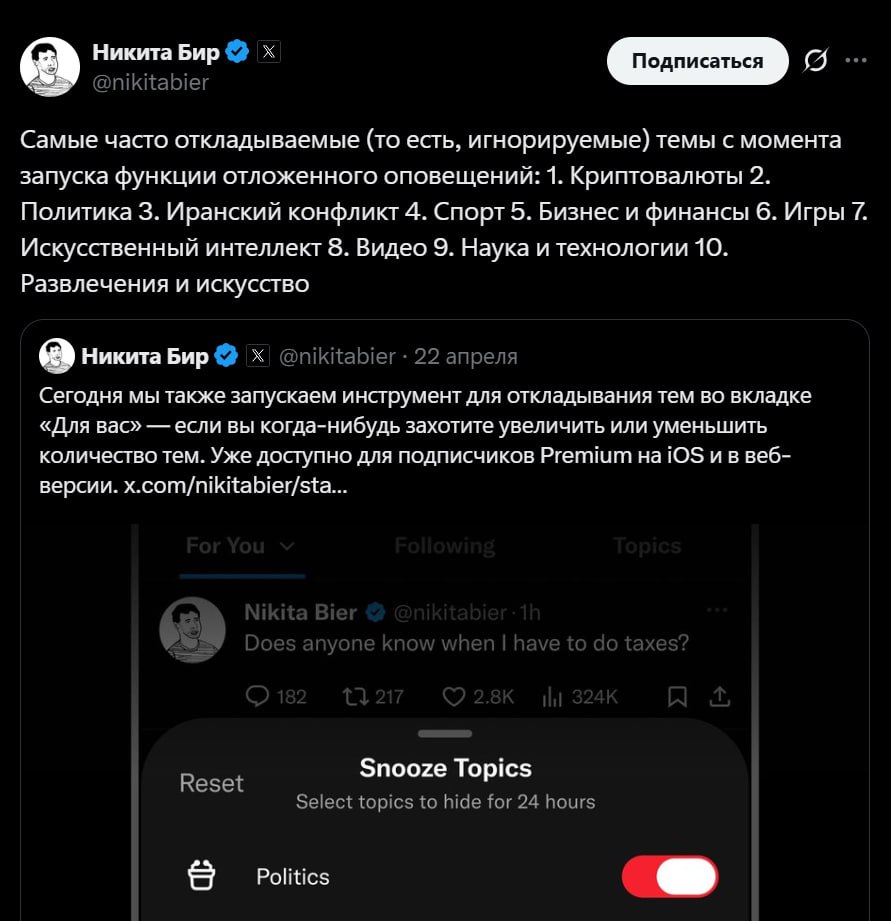Viewport: 891px width, 921px height.
Task: Click the bookmark icon on embedded tweet
Action: [x=677, y=696]
